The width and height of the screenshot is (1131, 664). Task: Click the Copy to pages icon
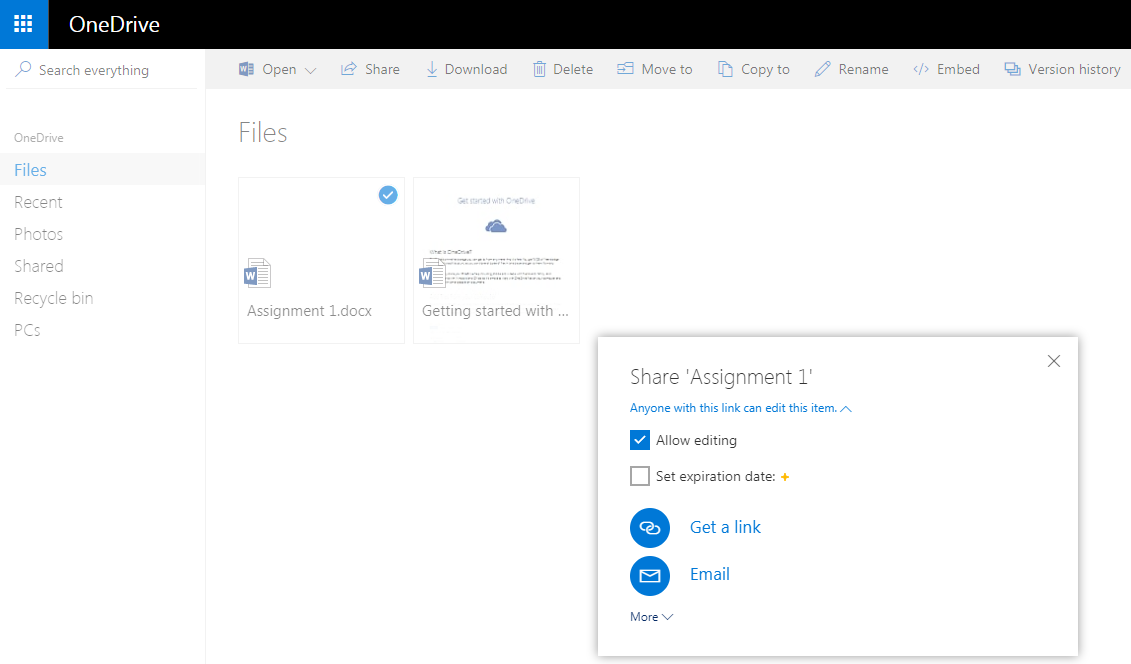725,69
